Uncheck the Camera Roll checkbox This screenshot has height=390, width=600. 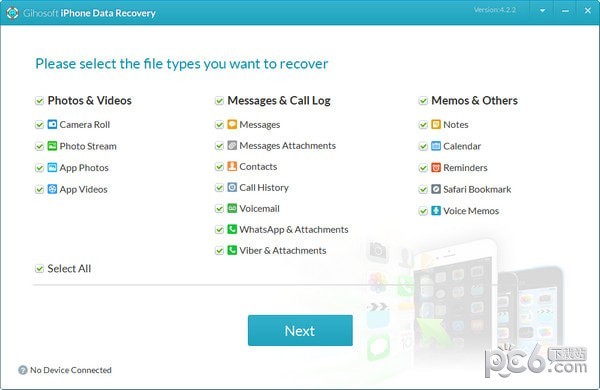point(39,125)
